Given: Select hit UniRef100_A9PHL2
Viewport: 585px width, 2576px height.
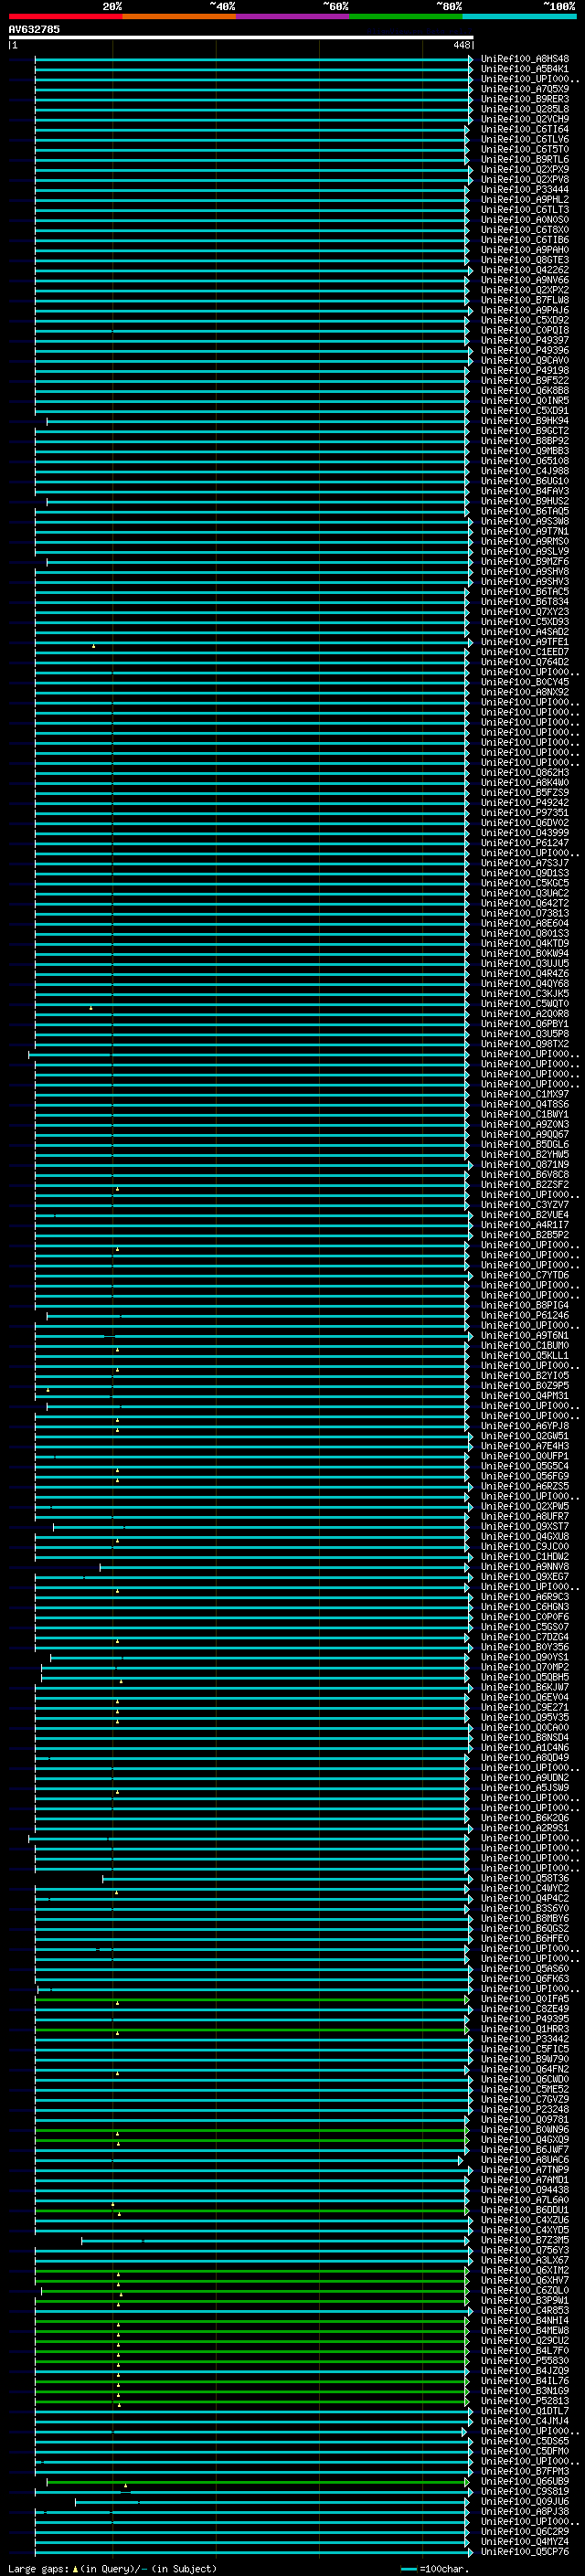Looking at the screenshot, I should point(525,199).
